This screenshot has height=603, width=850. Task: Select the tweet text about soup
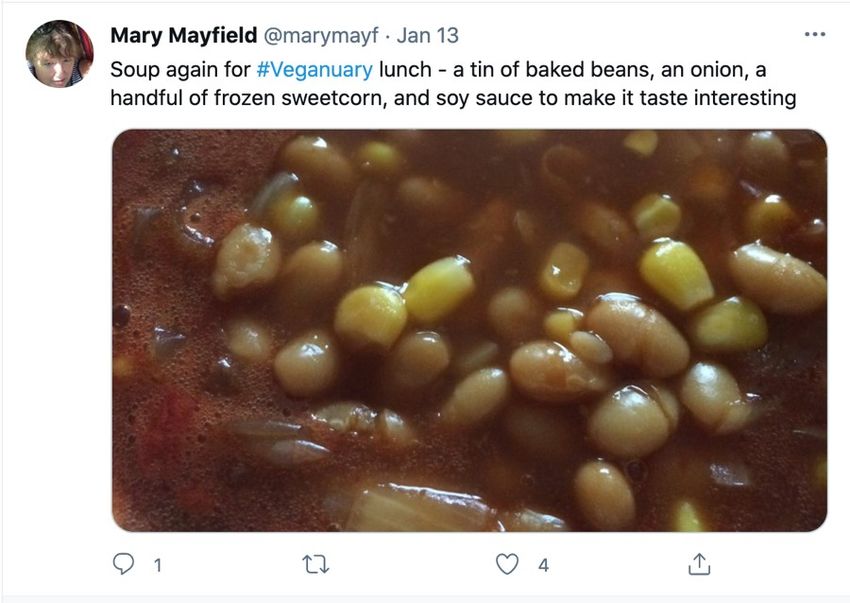click(x=453, y=84)
